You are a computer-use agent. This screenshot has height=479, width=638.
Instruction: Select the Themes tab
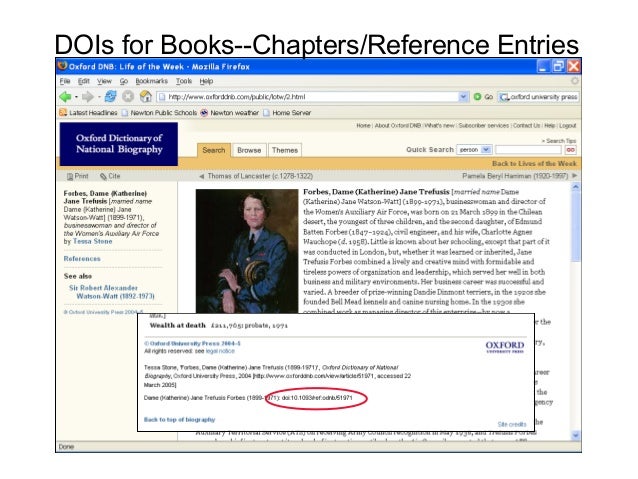[x=285, y=150]
